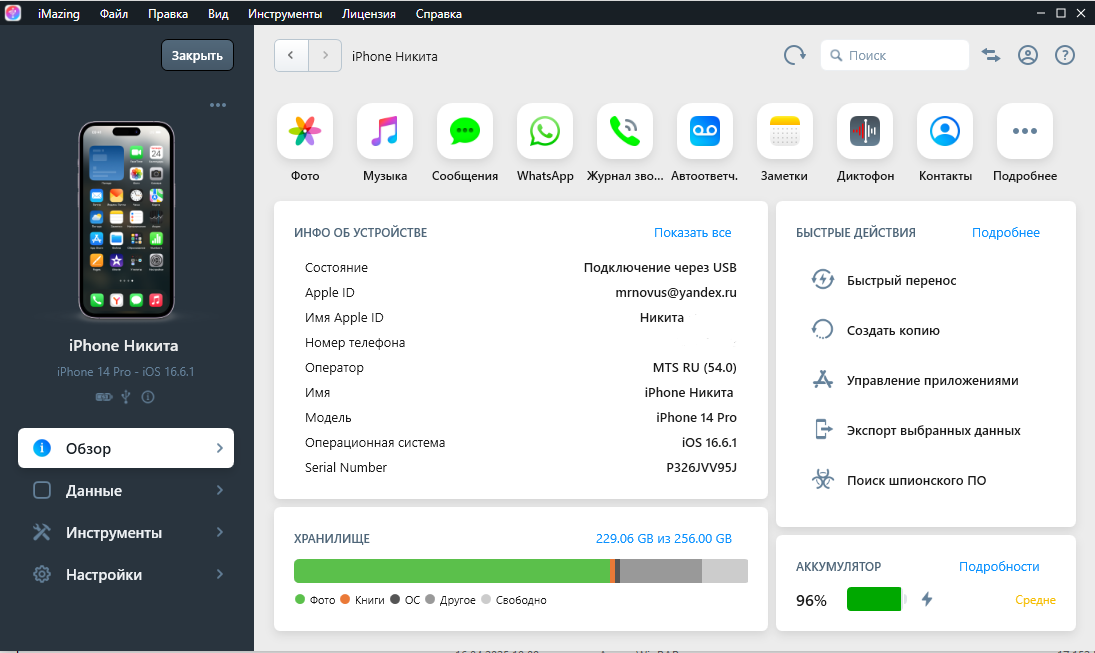Open the Music app icon

(385, 131)
